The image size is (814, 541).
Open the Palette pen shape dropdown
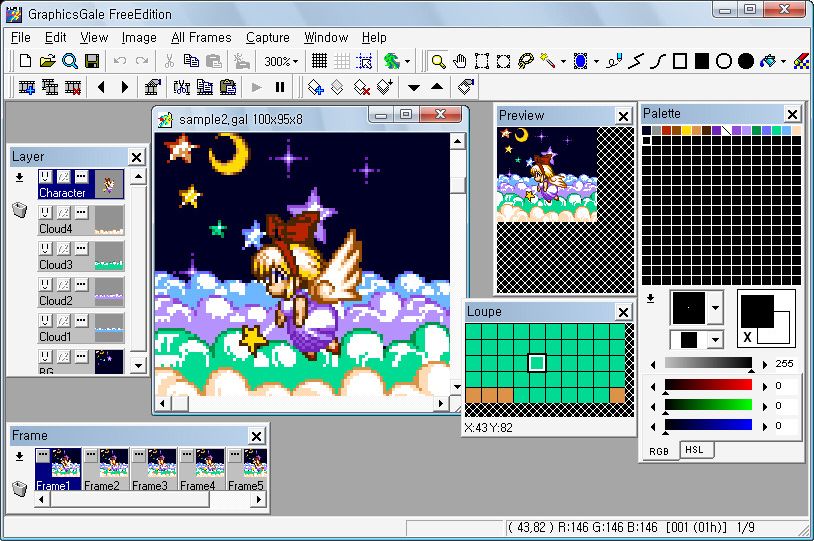(715, 308)
